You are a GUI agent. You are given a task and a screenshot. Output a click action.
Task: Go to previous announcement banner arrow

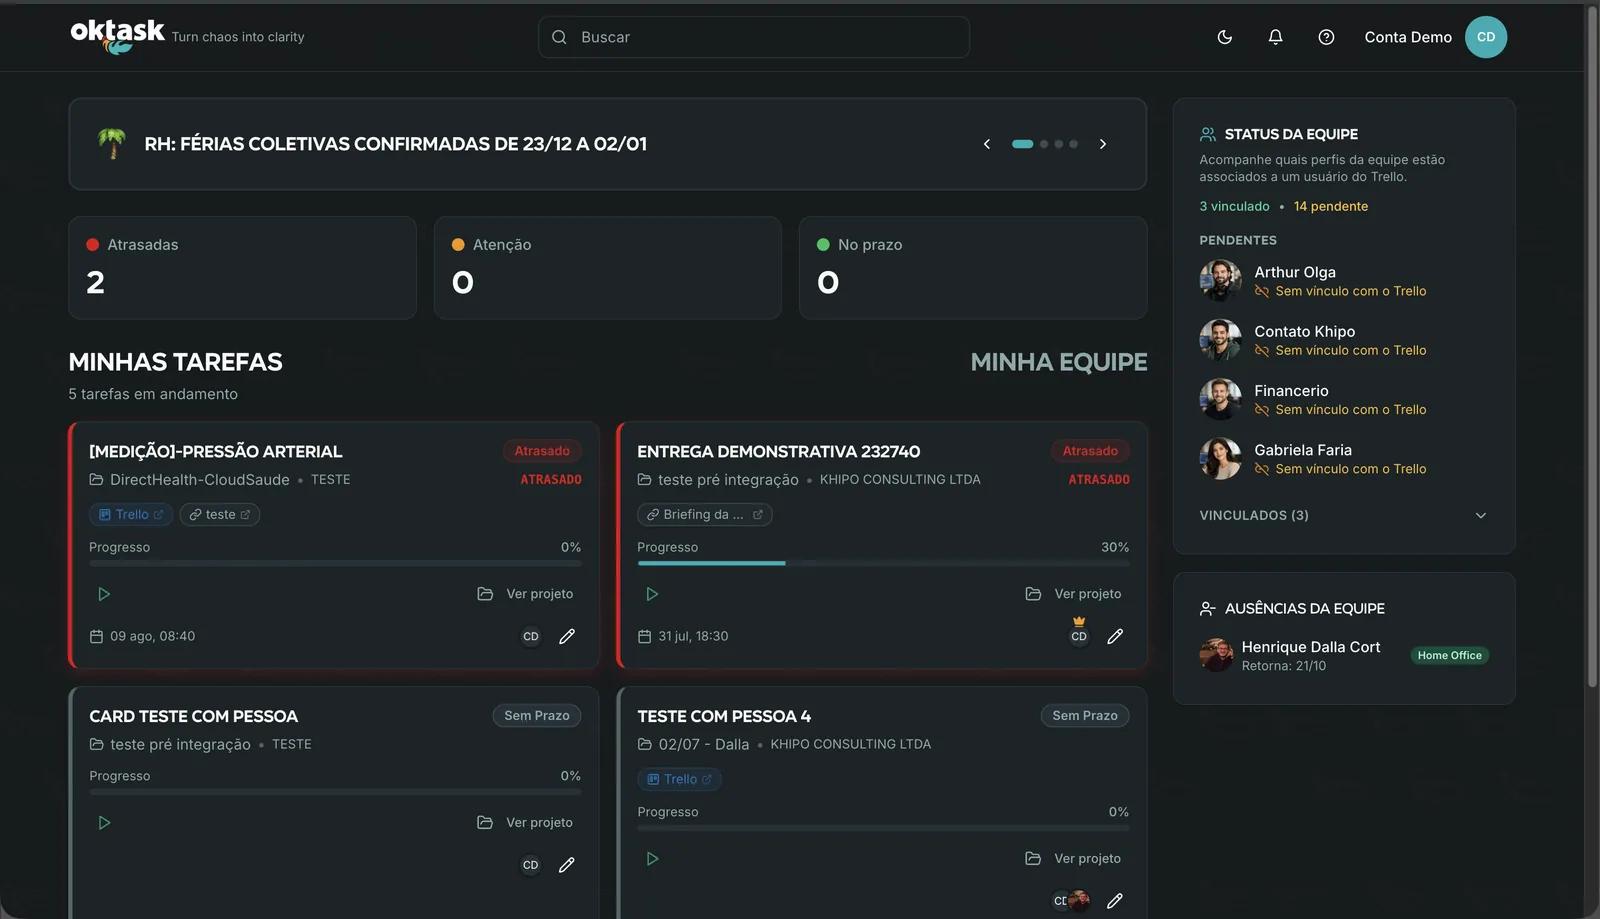coord(987,144)
